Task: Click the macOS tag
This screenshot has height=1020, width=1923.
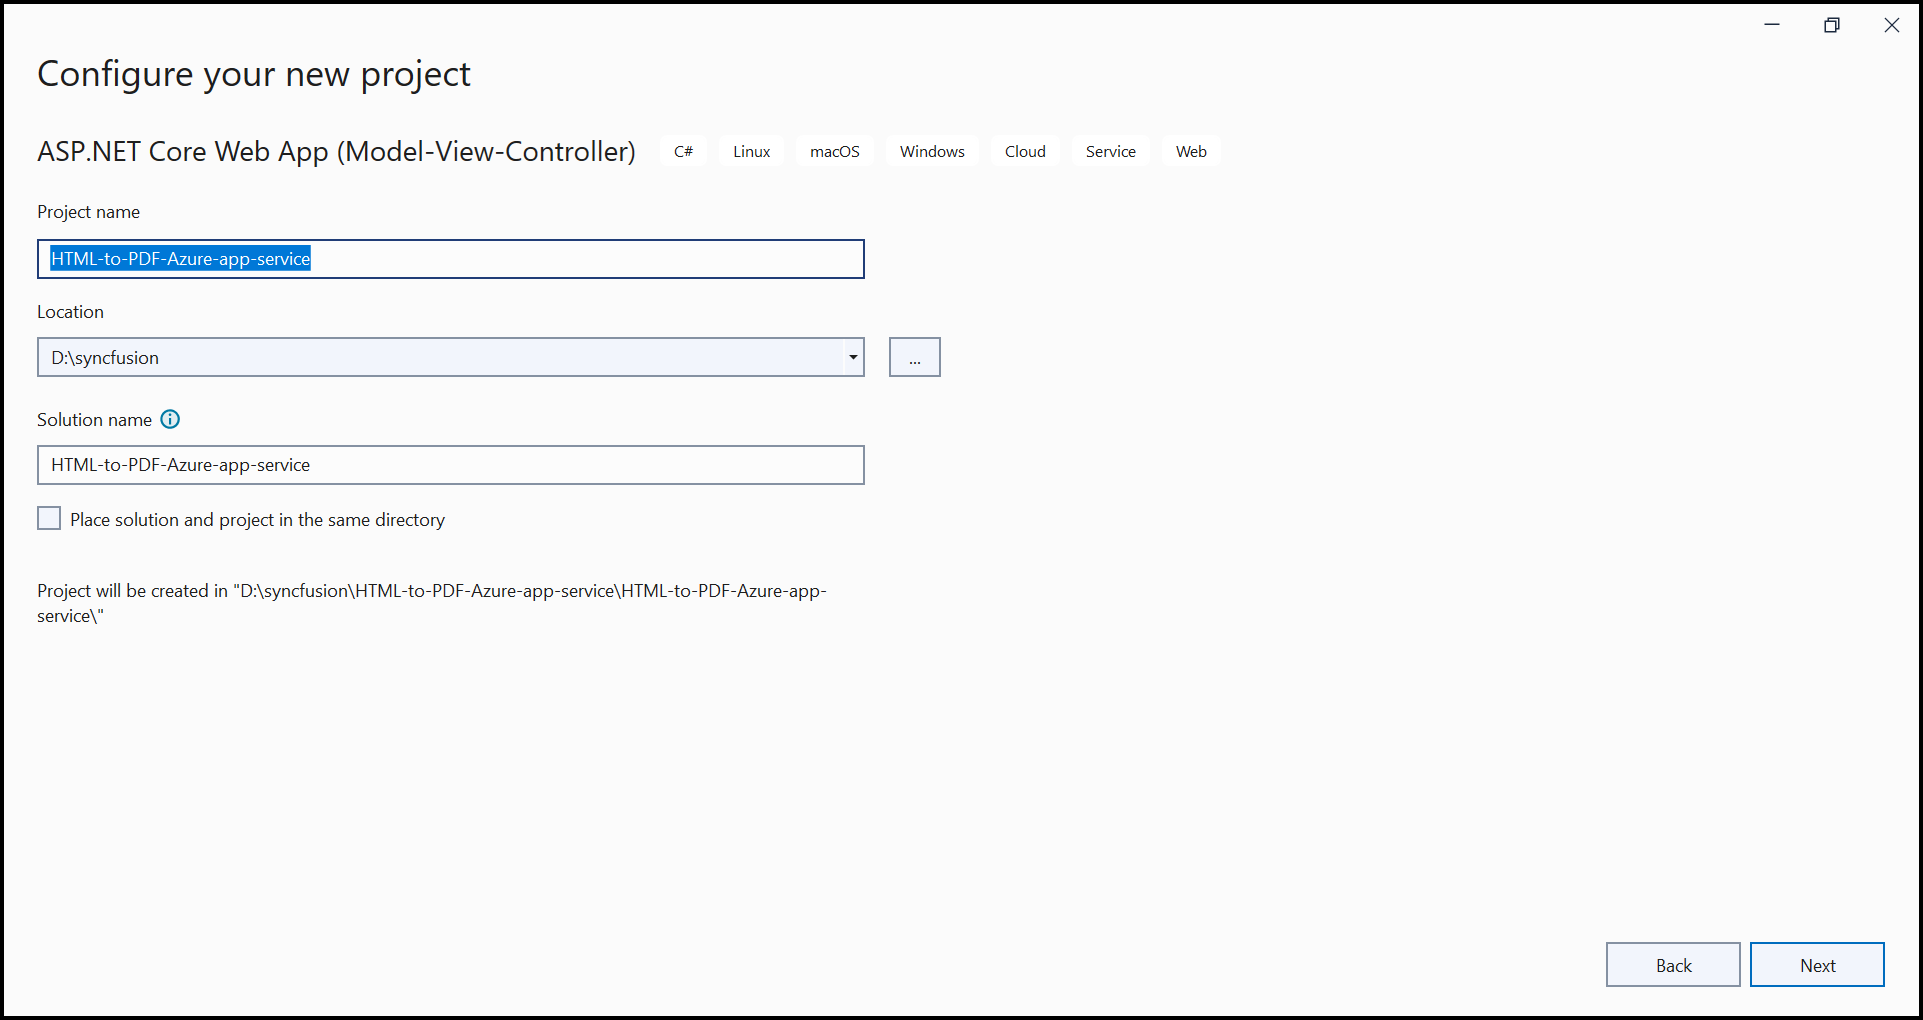Action: (x=835, y=152)
